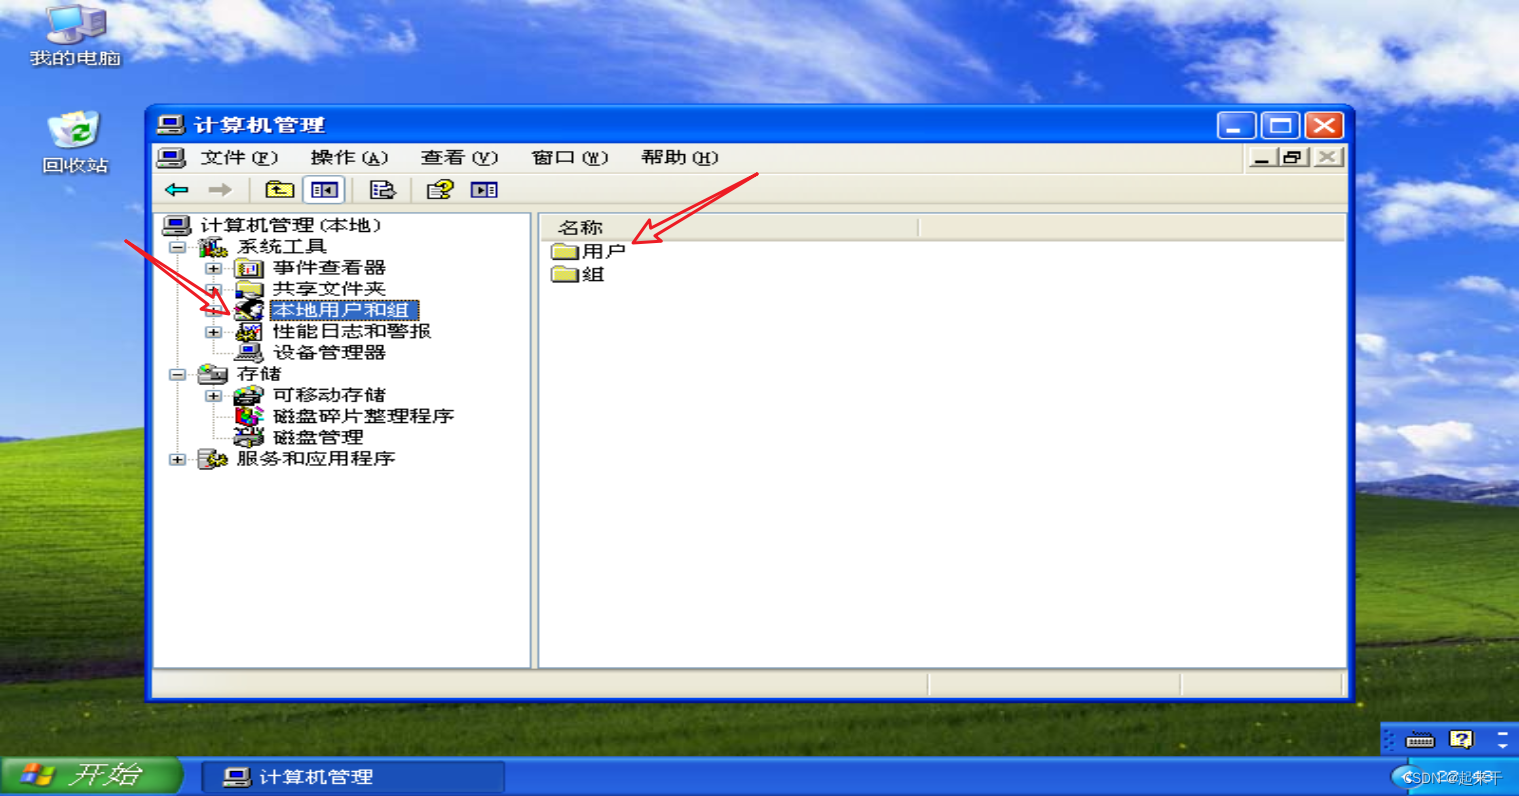Expand the 事件查看器 tree node
Viewport: 1519px width, 796px height.
tap(213, 268)
